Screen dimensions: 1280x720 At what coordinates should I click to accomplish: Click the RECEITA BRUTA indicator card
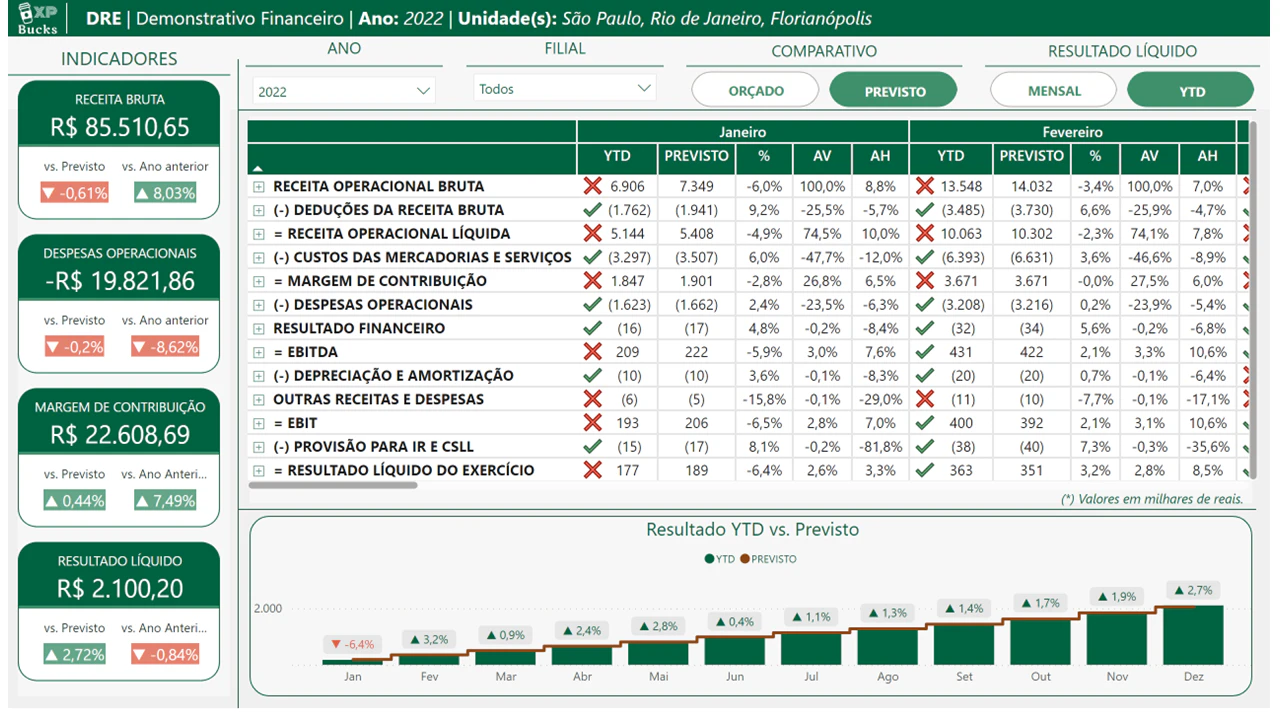119,150
